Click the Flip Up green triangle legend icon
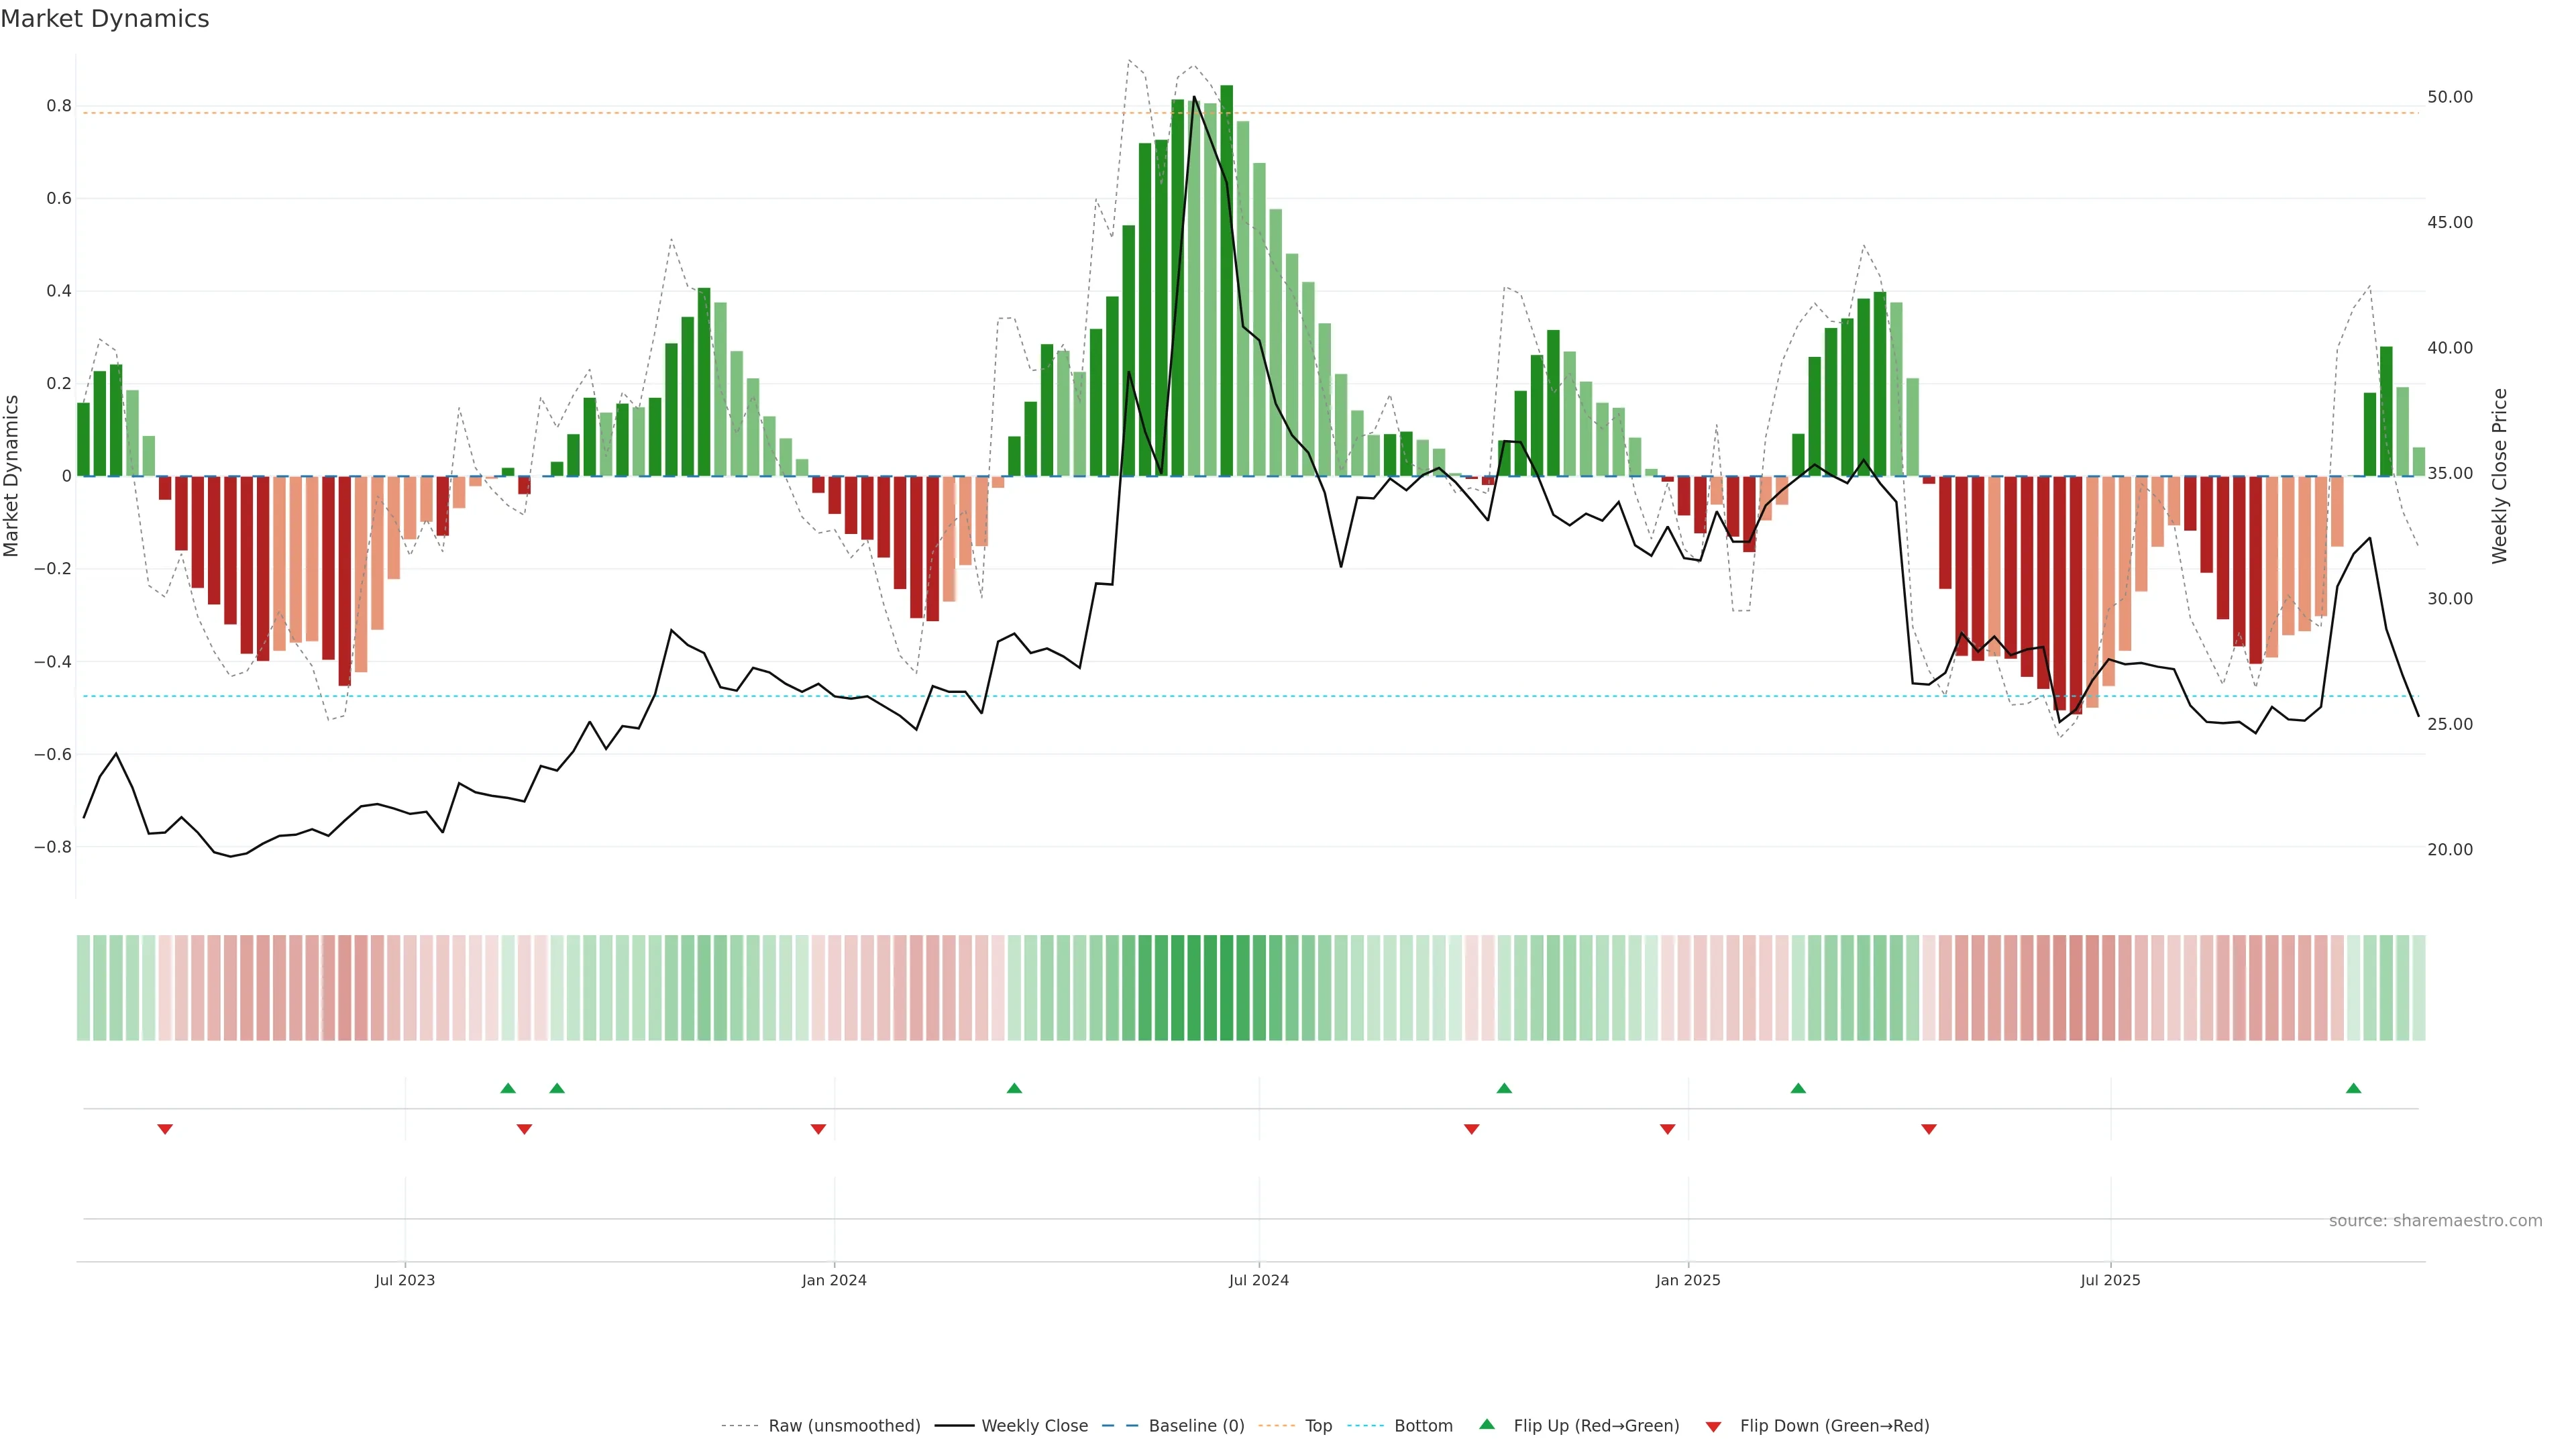The image size is (2576, 1449). click(1487, 1424)
